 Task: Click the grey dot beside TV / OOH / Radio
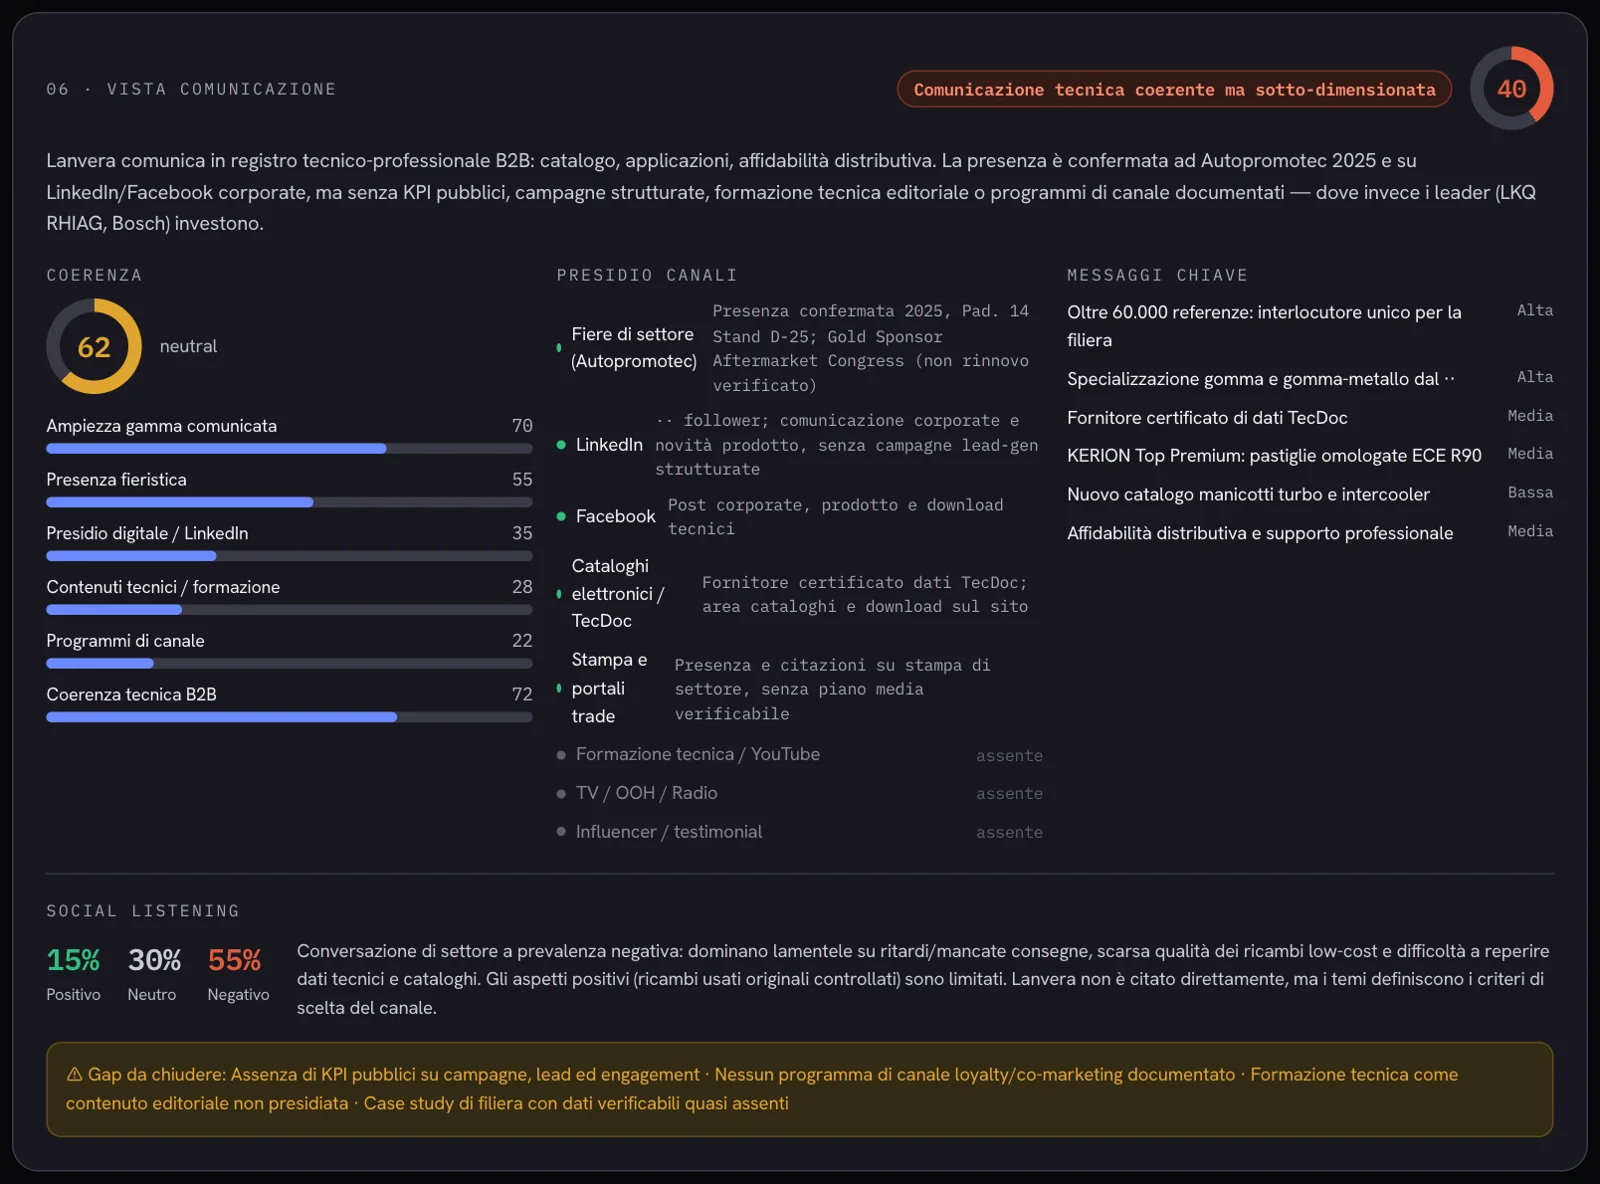click(561, 793)
